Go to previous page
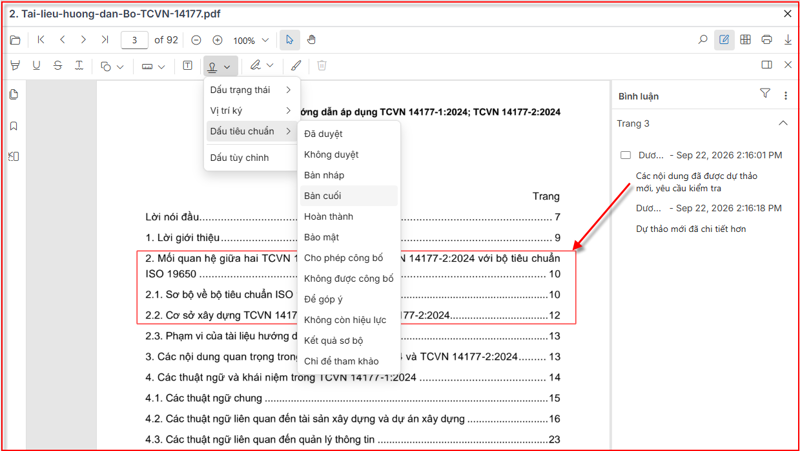The width and height of the screenshot is (800, 451). click(x=62, y=40)
